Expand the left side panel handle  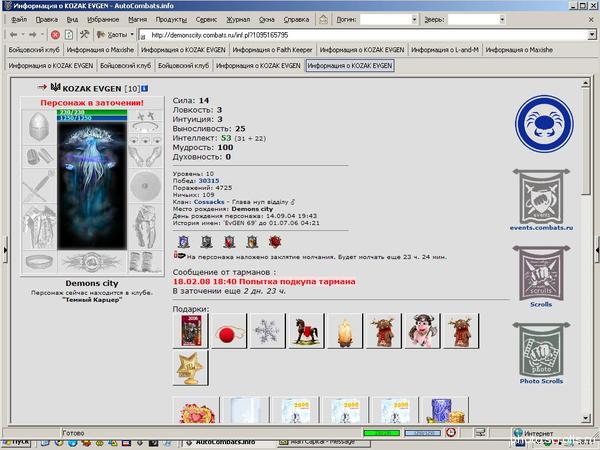click(x=5, y=249)
